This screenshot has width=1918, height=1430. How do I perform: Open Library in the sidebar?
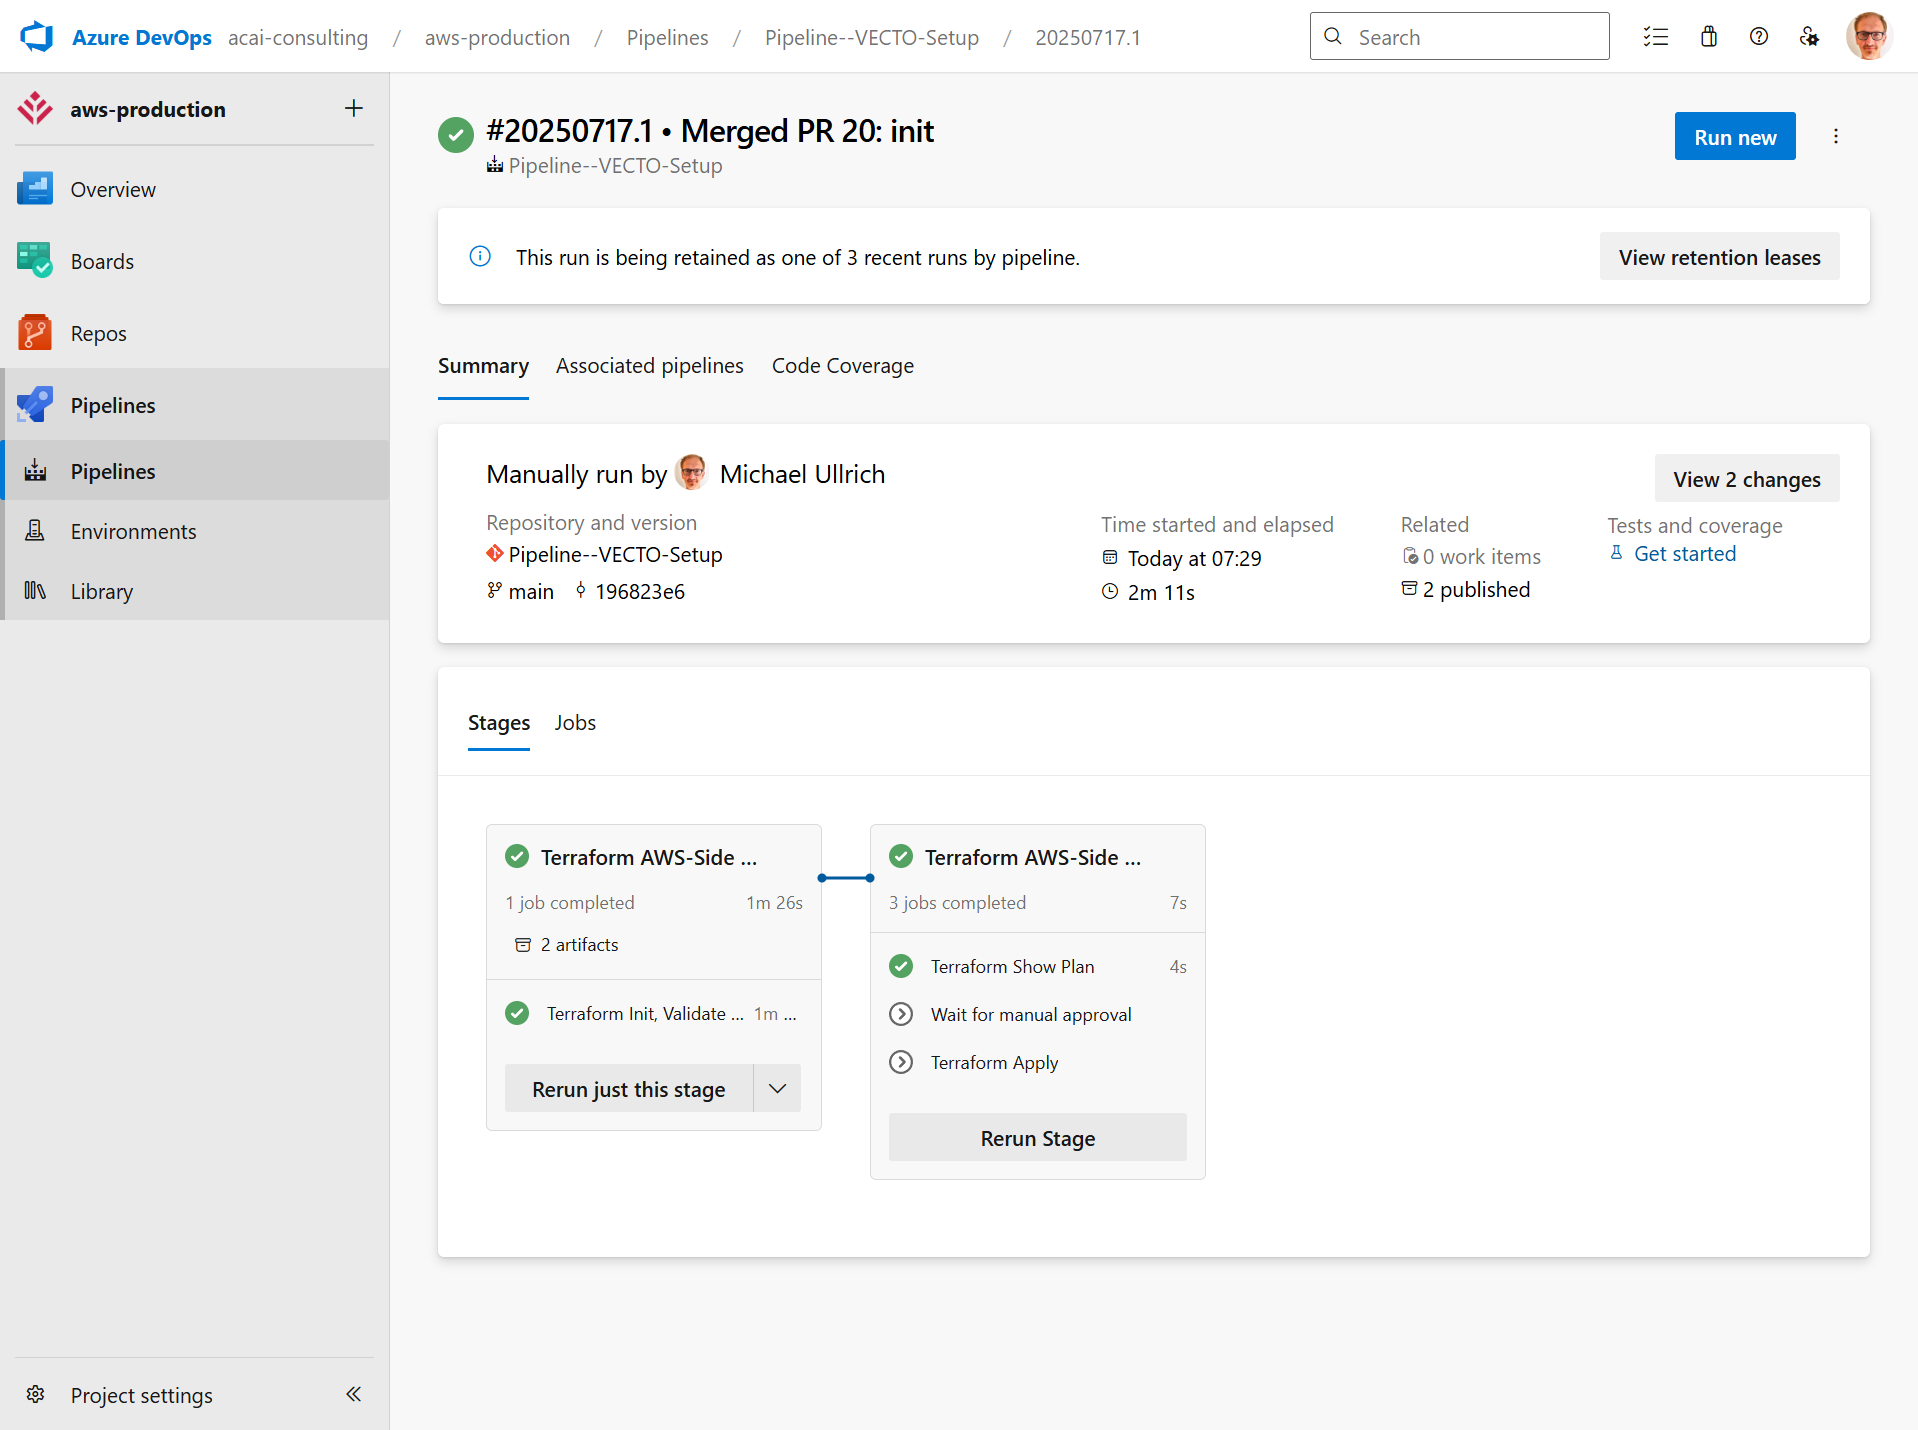[195, 591]
